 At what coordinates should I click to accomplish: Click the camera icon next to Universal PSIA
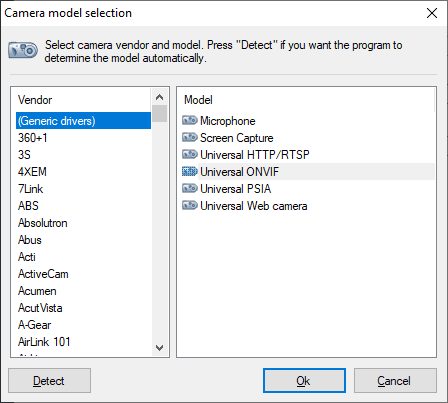coord(190,188)
